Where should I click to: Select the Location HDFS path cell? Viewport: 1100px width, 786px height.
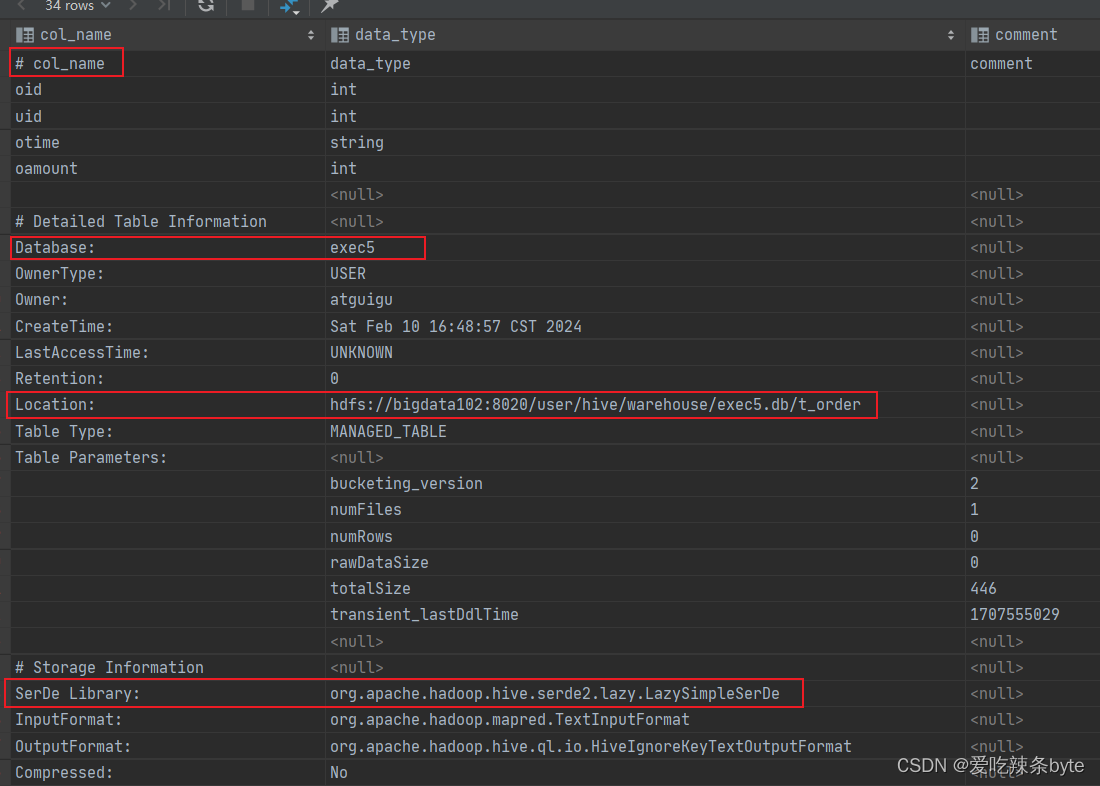595,405
